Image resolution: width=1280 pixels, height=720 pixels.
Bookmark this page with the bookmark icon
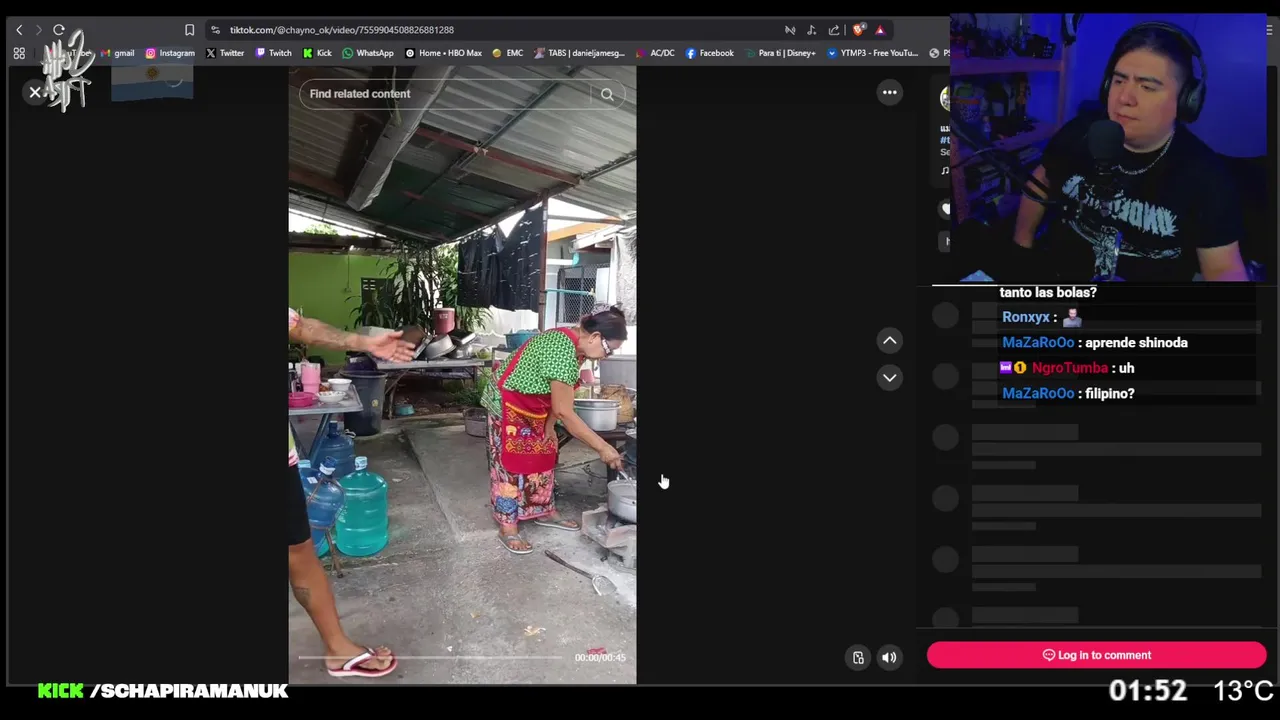(x=189, y=30)
